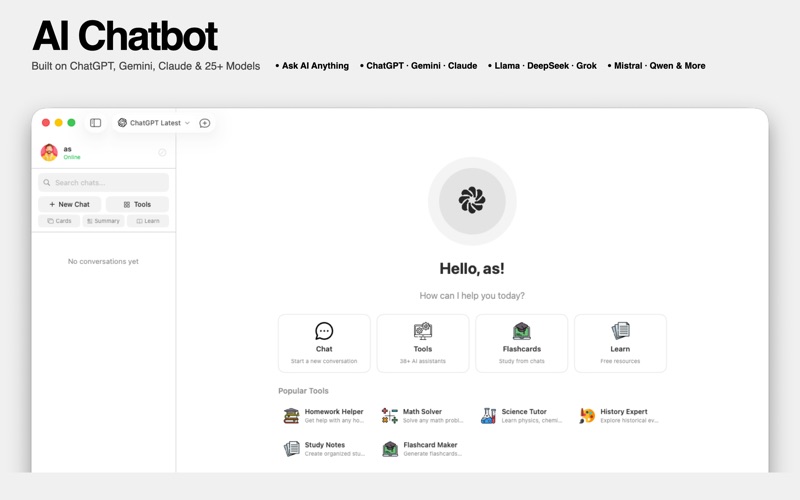Viewport: 800px width, 500px height.
Task: Click the Math Solver symbols icon
Action: [x=390, y=415]
